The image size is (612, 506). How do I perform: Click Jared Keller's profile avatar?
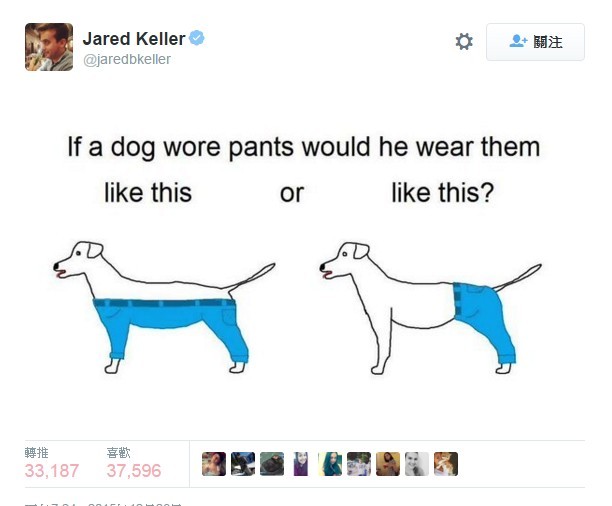(49, 47)
